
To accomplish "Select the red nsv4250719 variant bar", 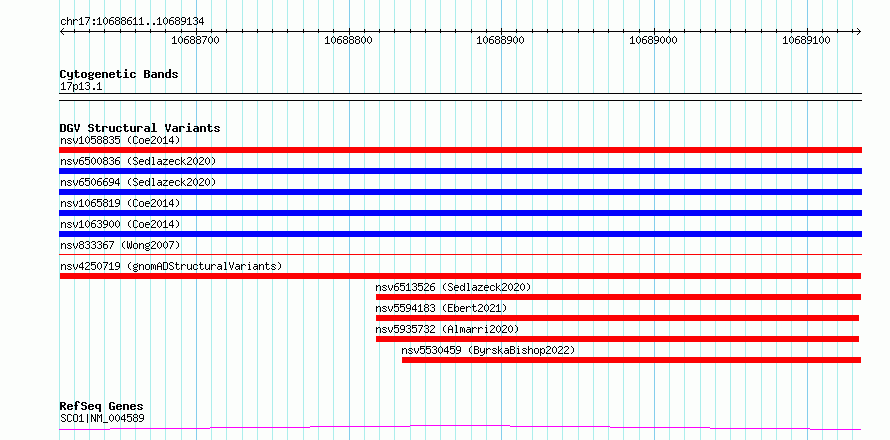I will (x=460, y=276).
